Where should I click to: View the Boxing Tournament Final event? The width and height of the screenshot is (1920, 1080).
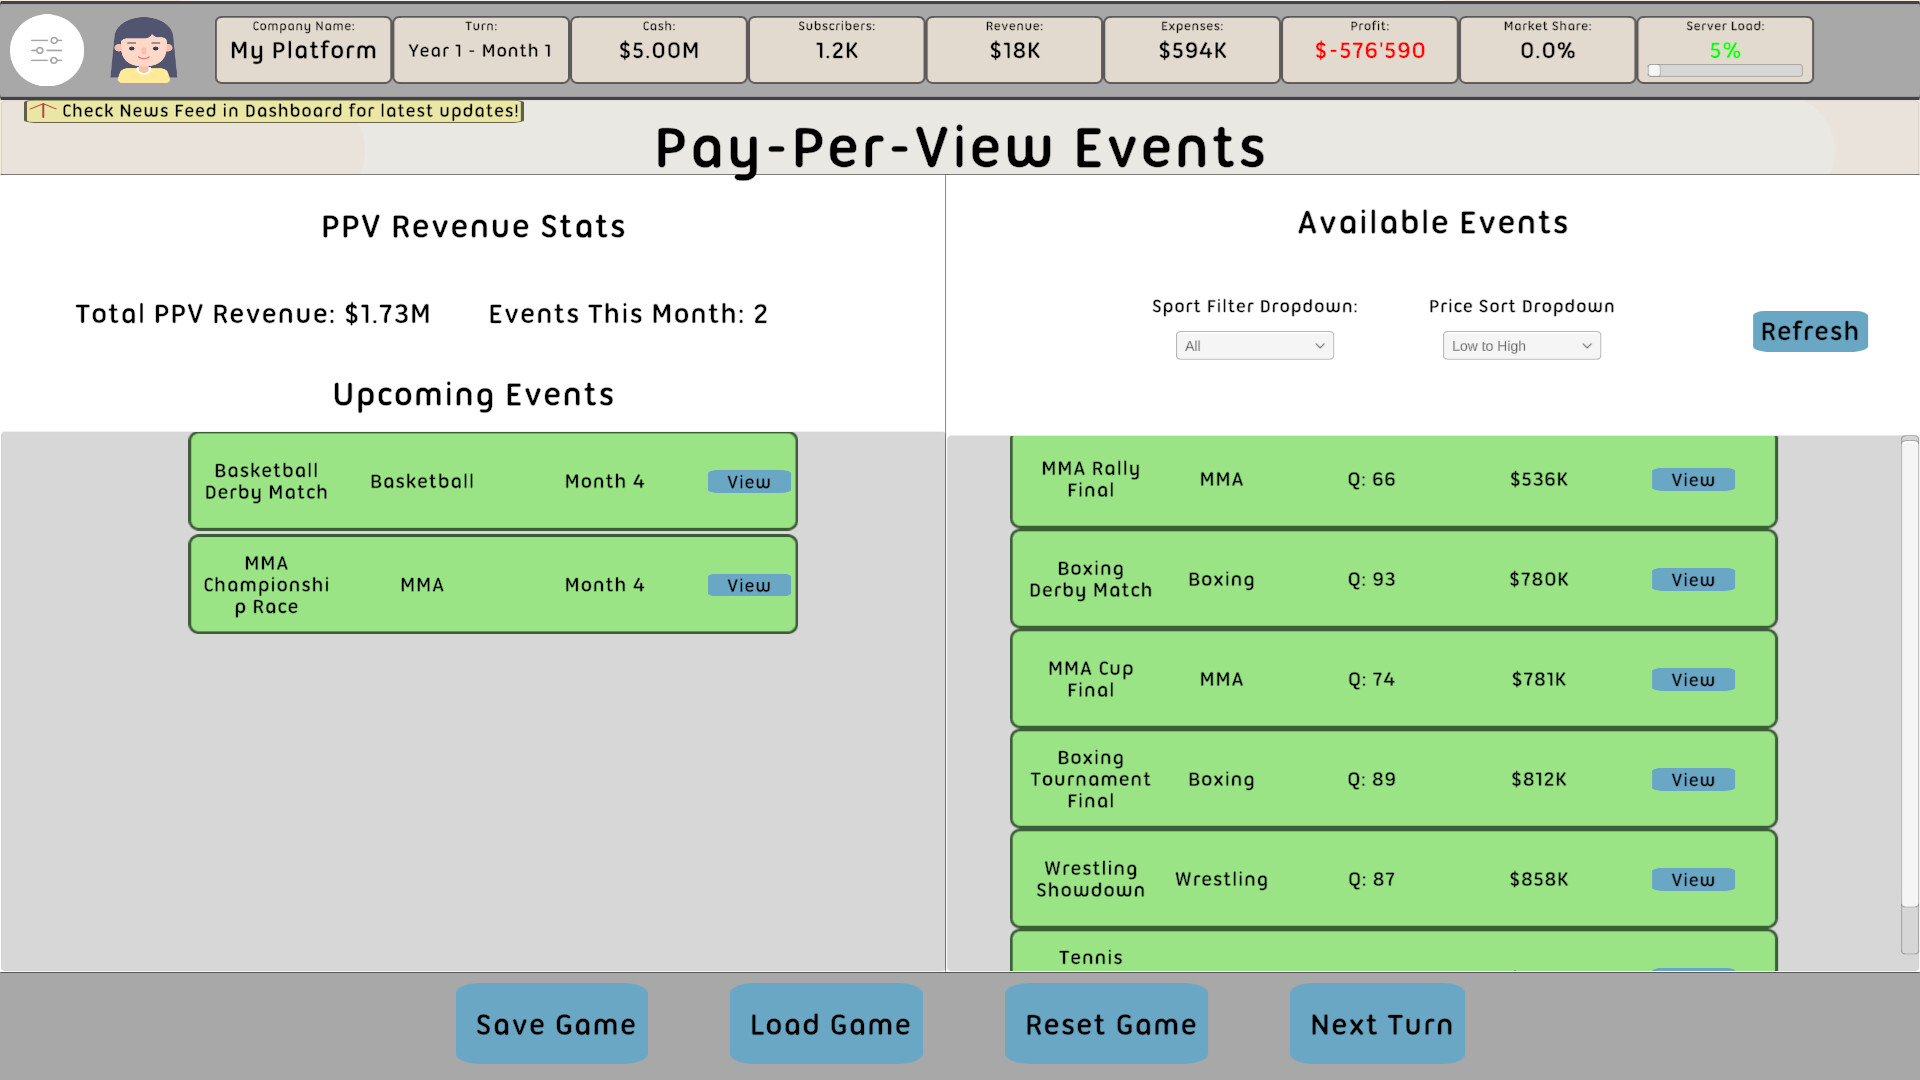(1692, 779)
